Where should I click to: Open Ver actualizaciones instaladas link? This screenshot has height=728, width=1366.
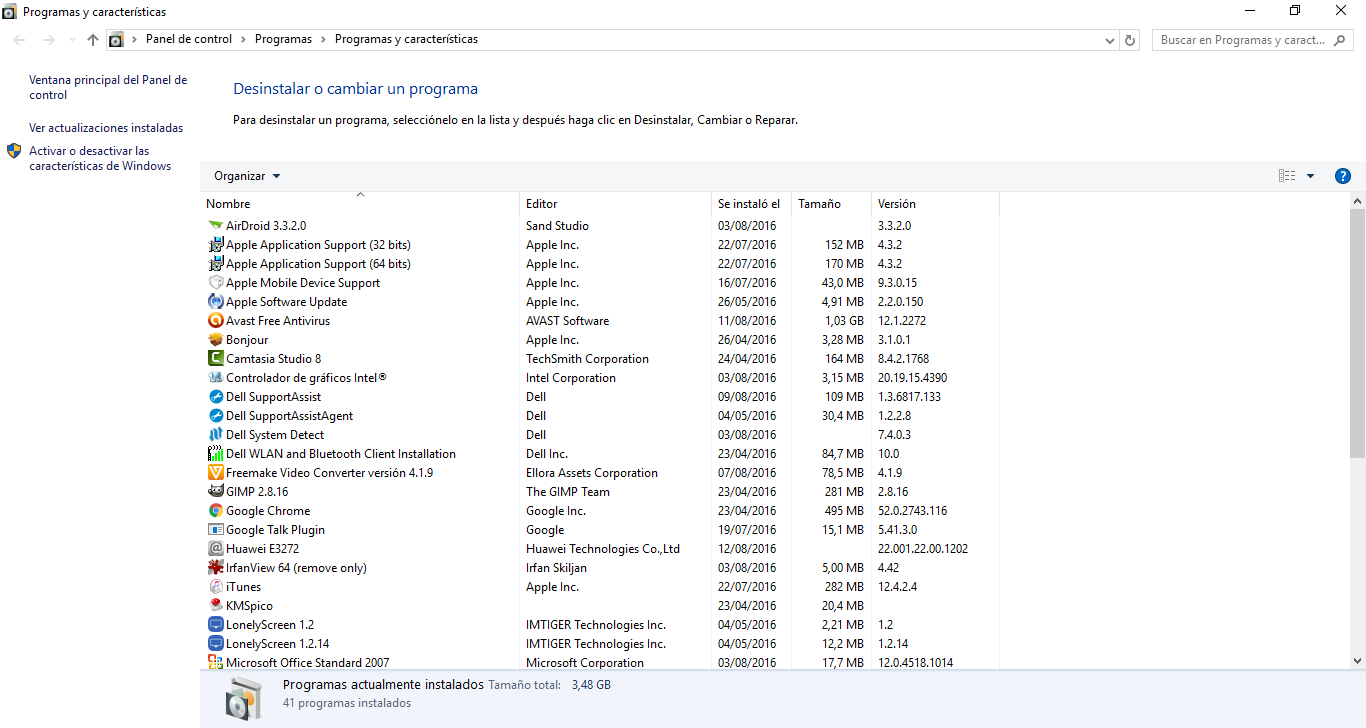click(x=106, y=128)
